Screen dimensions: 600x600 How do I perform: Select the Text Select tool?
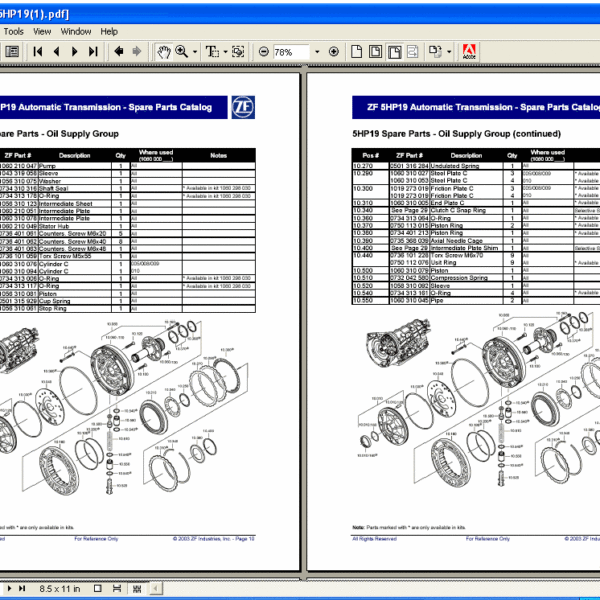click(212, 51)
